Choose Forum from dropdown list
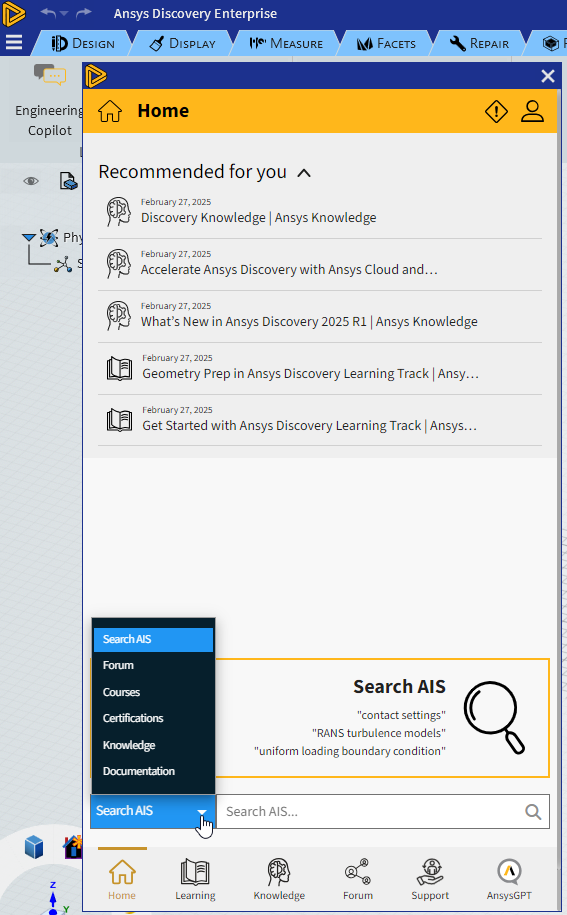Viewport: 567px width, 915px height. (x=153, y=665)
